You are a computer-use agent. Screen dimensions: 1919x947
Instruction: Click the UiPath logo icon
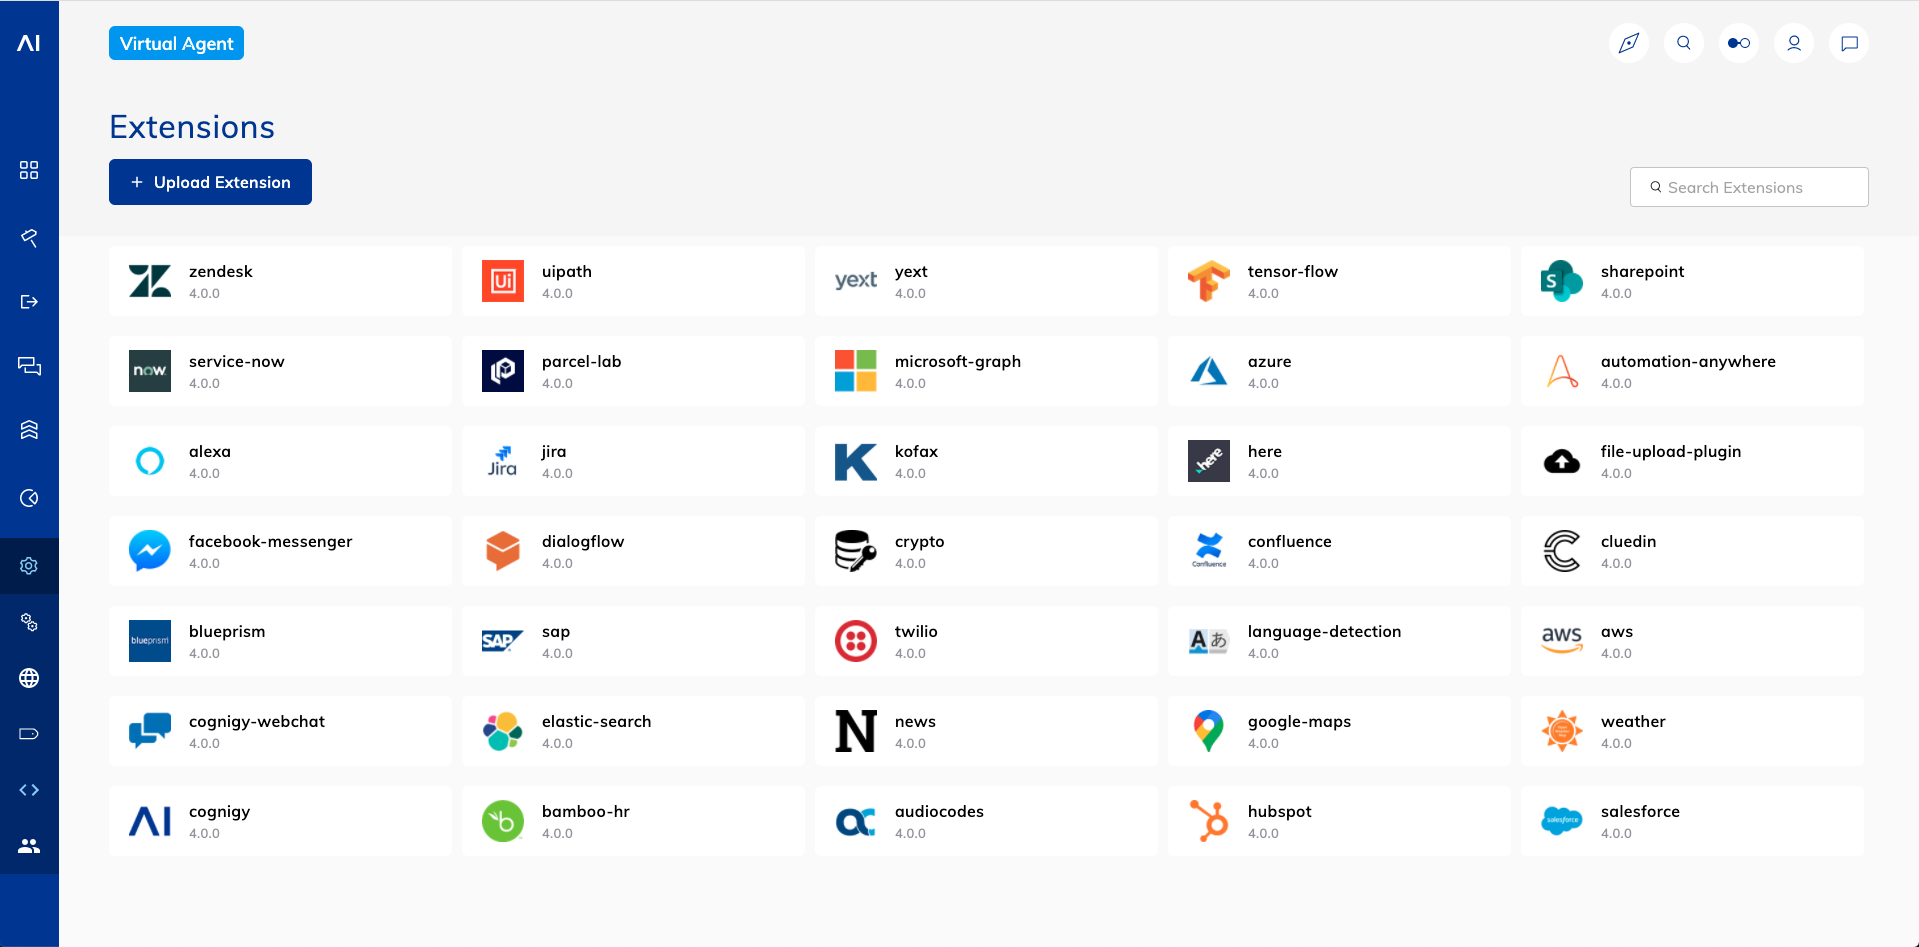click(503, 281)
